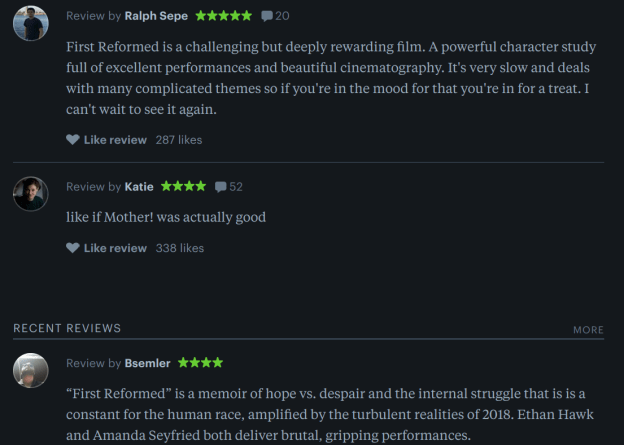Screen dimensions: 624x445
Task: Open Bsemler's profile avatar
Action: coord(31,370)
